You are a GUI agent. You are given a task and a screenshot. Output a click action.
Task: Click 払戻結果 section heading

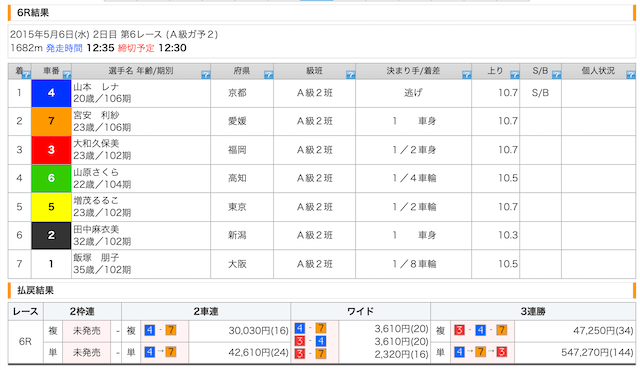coord(36,290)
